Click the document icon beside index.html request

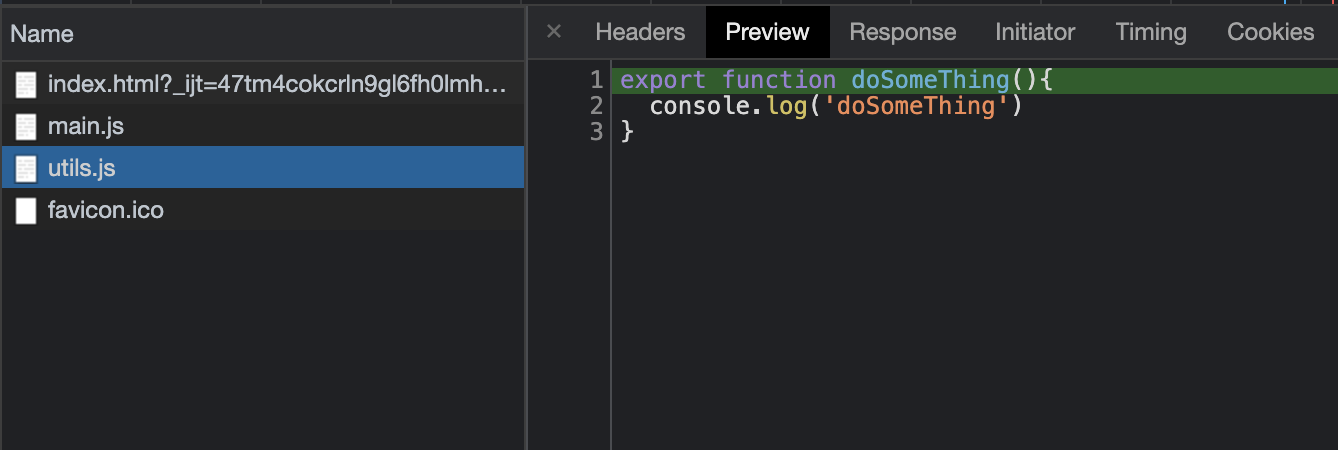pos(25,85)
